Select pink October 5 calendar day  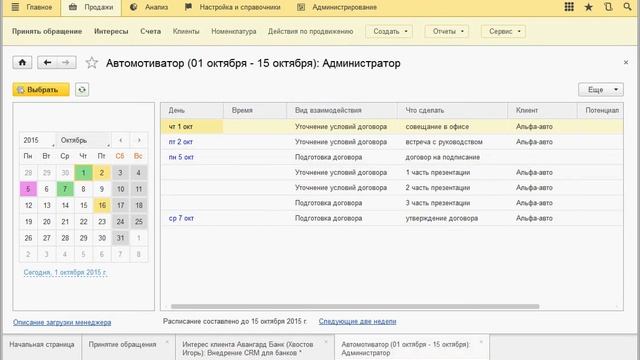click(x=28, y=189)
